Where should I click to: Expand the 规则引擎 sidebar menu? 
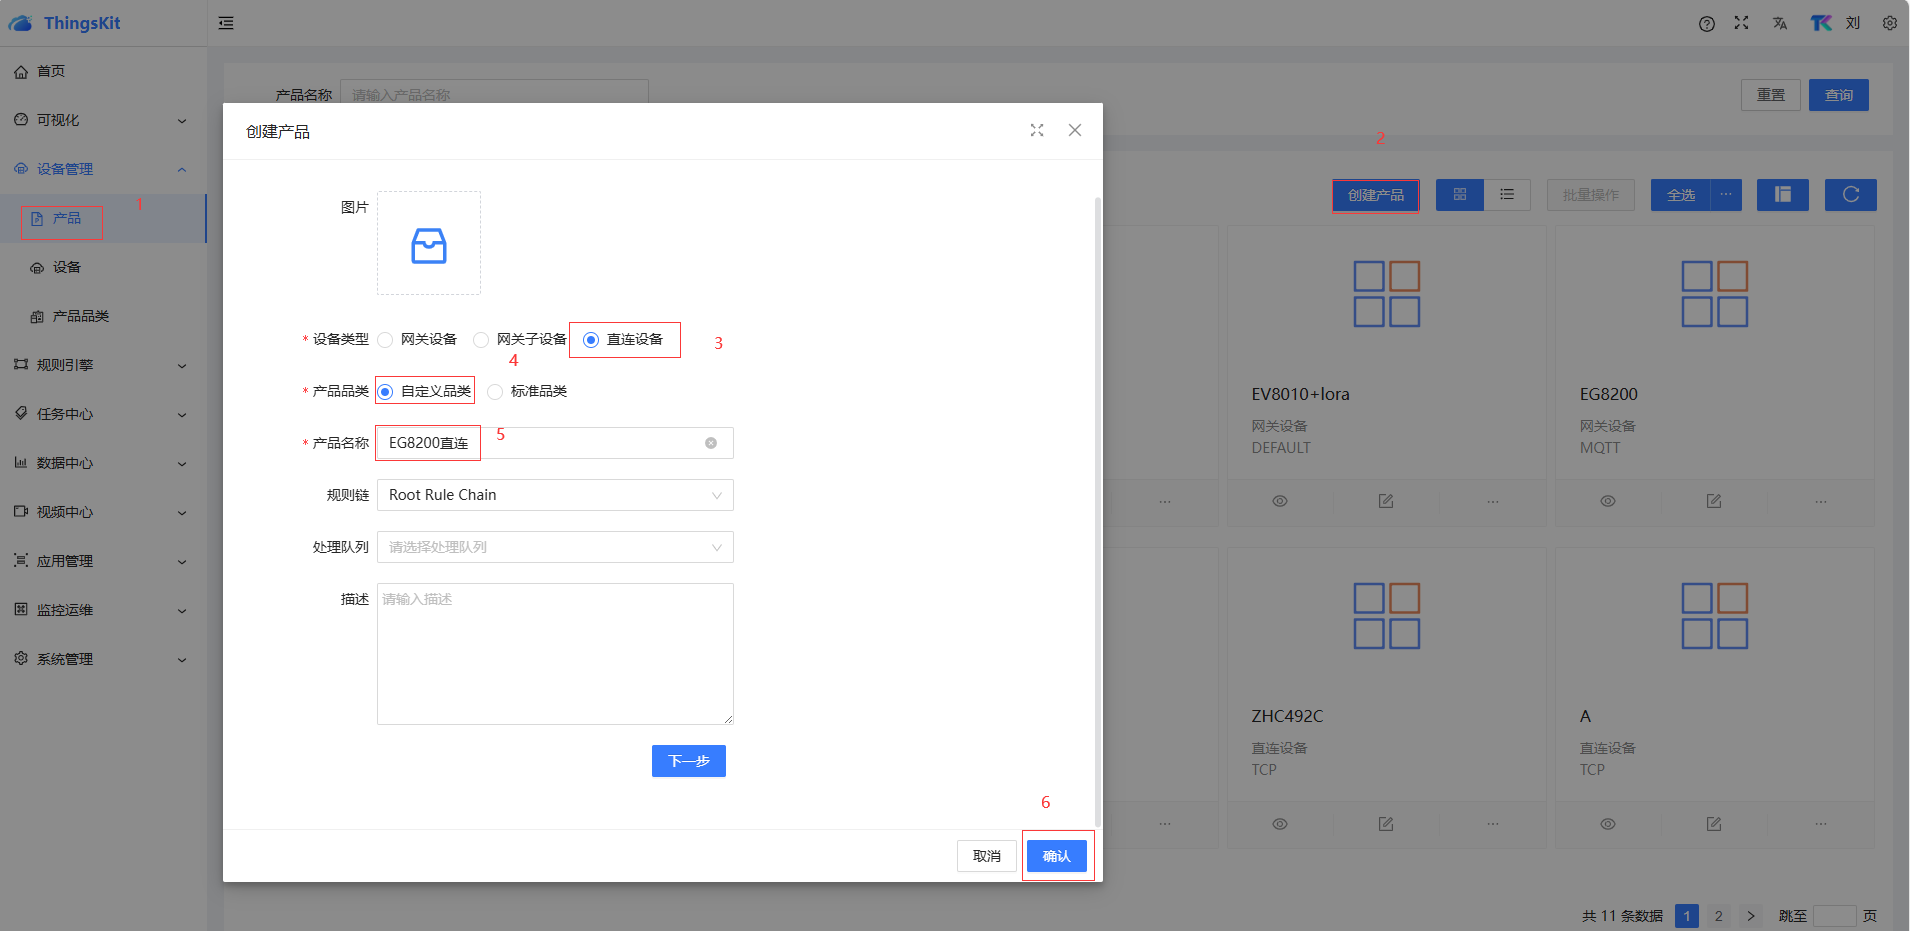click(x=100, y=365)
